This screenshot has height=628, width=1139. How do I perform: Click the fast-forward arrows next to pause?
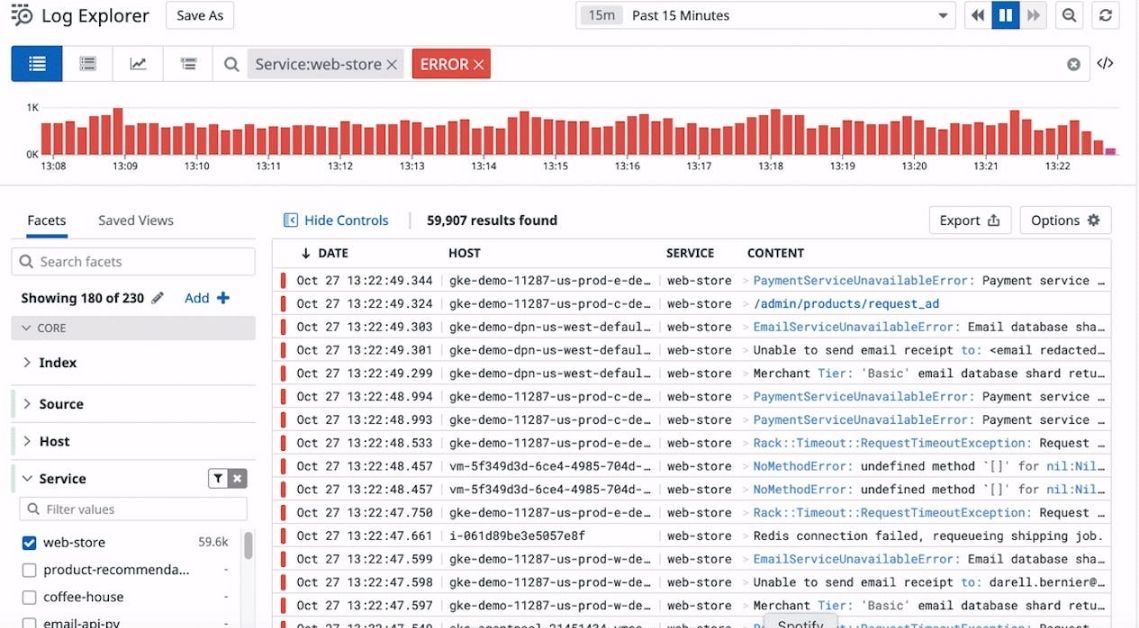(1031, 15)
